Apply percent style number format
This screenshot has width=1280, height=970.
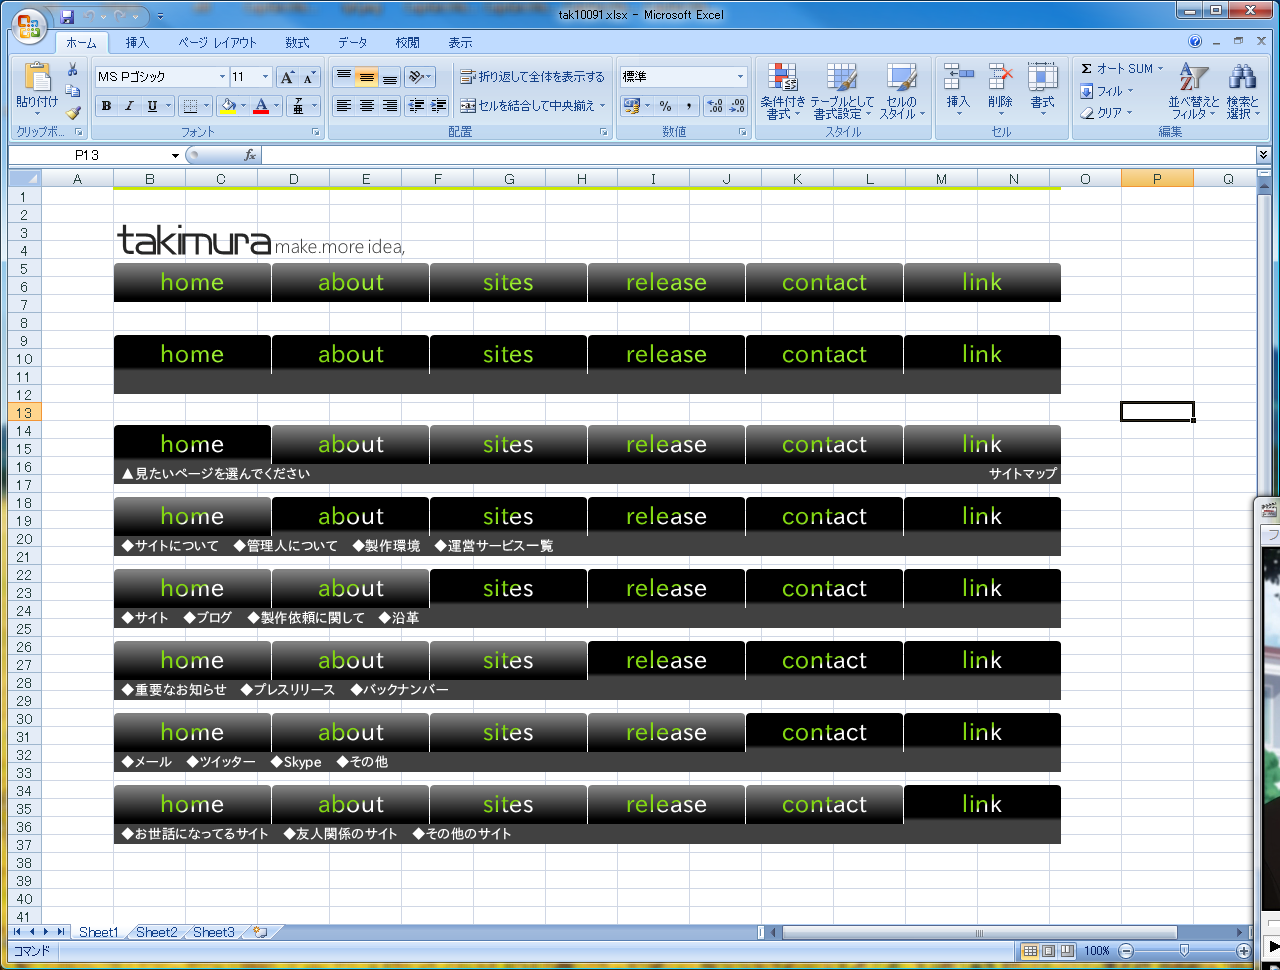(665, 106)
